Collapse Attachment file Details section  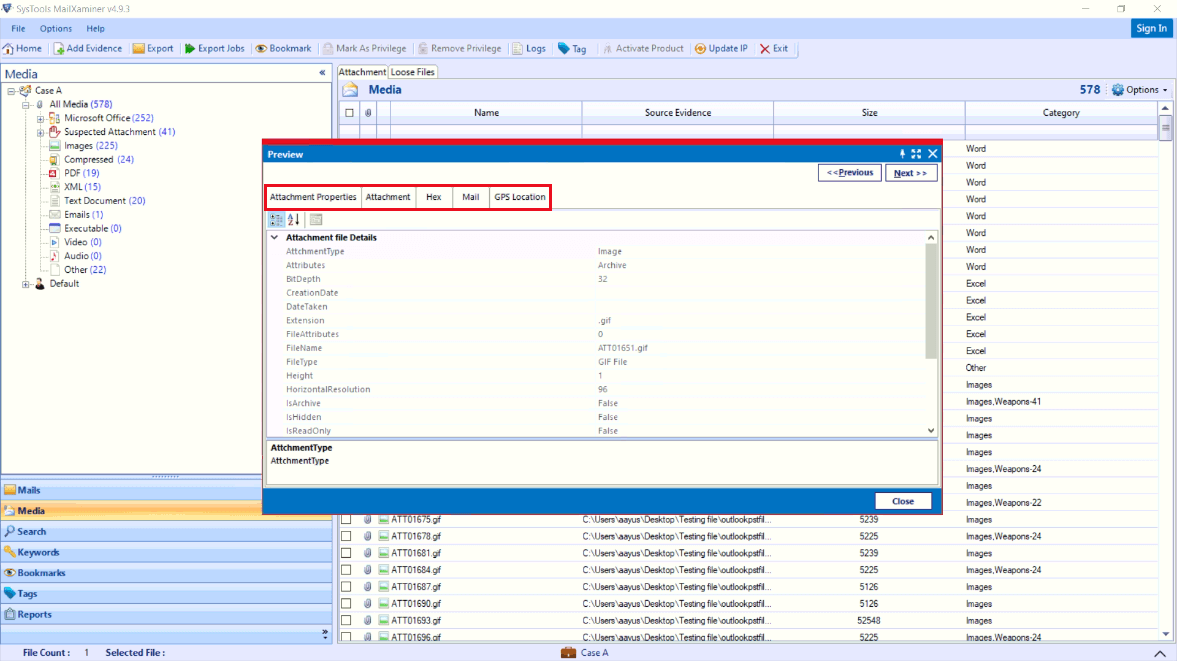point(275,238)
